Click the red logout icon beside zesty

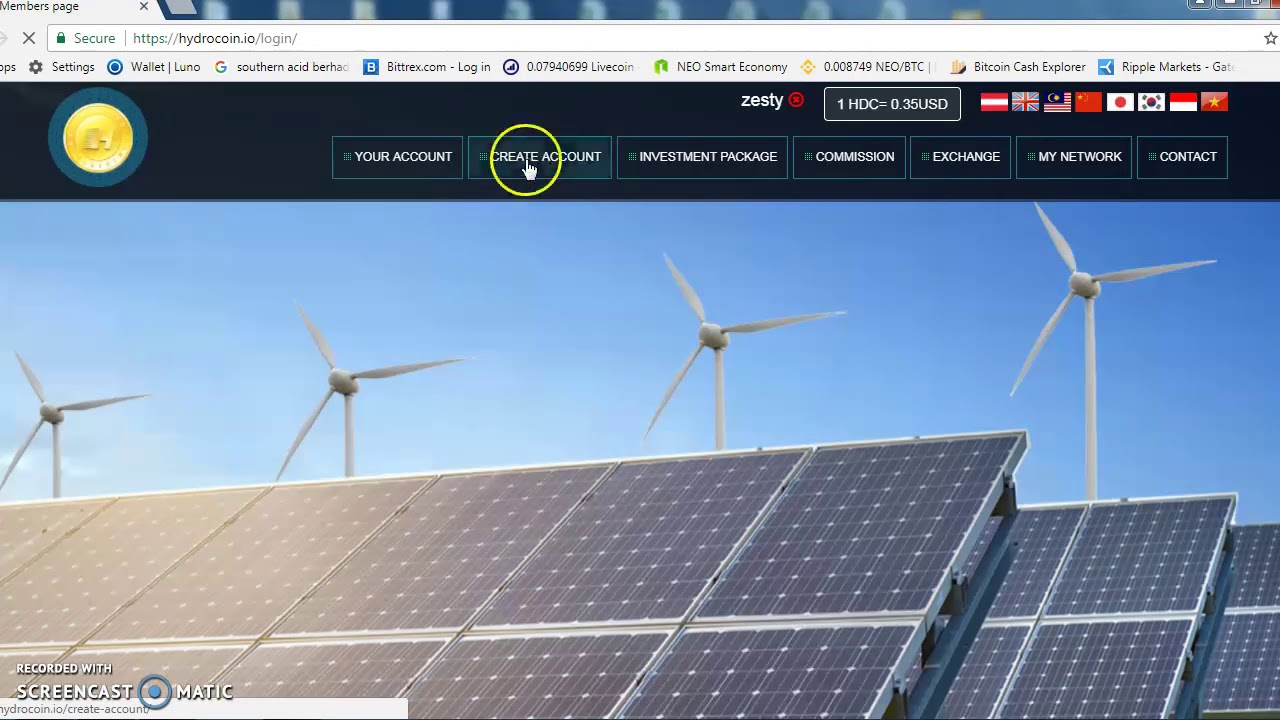pyautogui.click(x=796, y=100)
